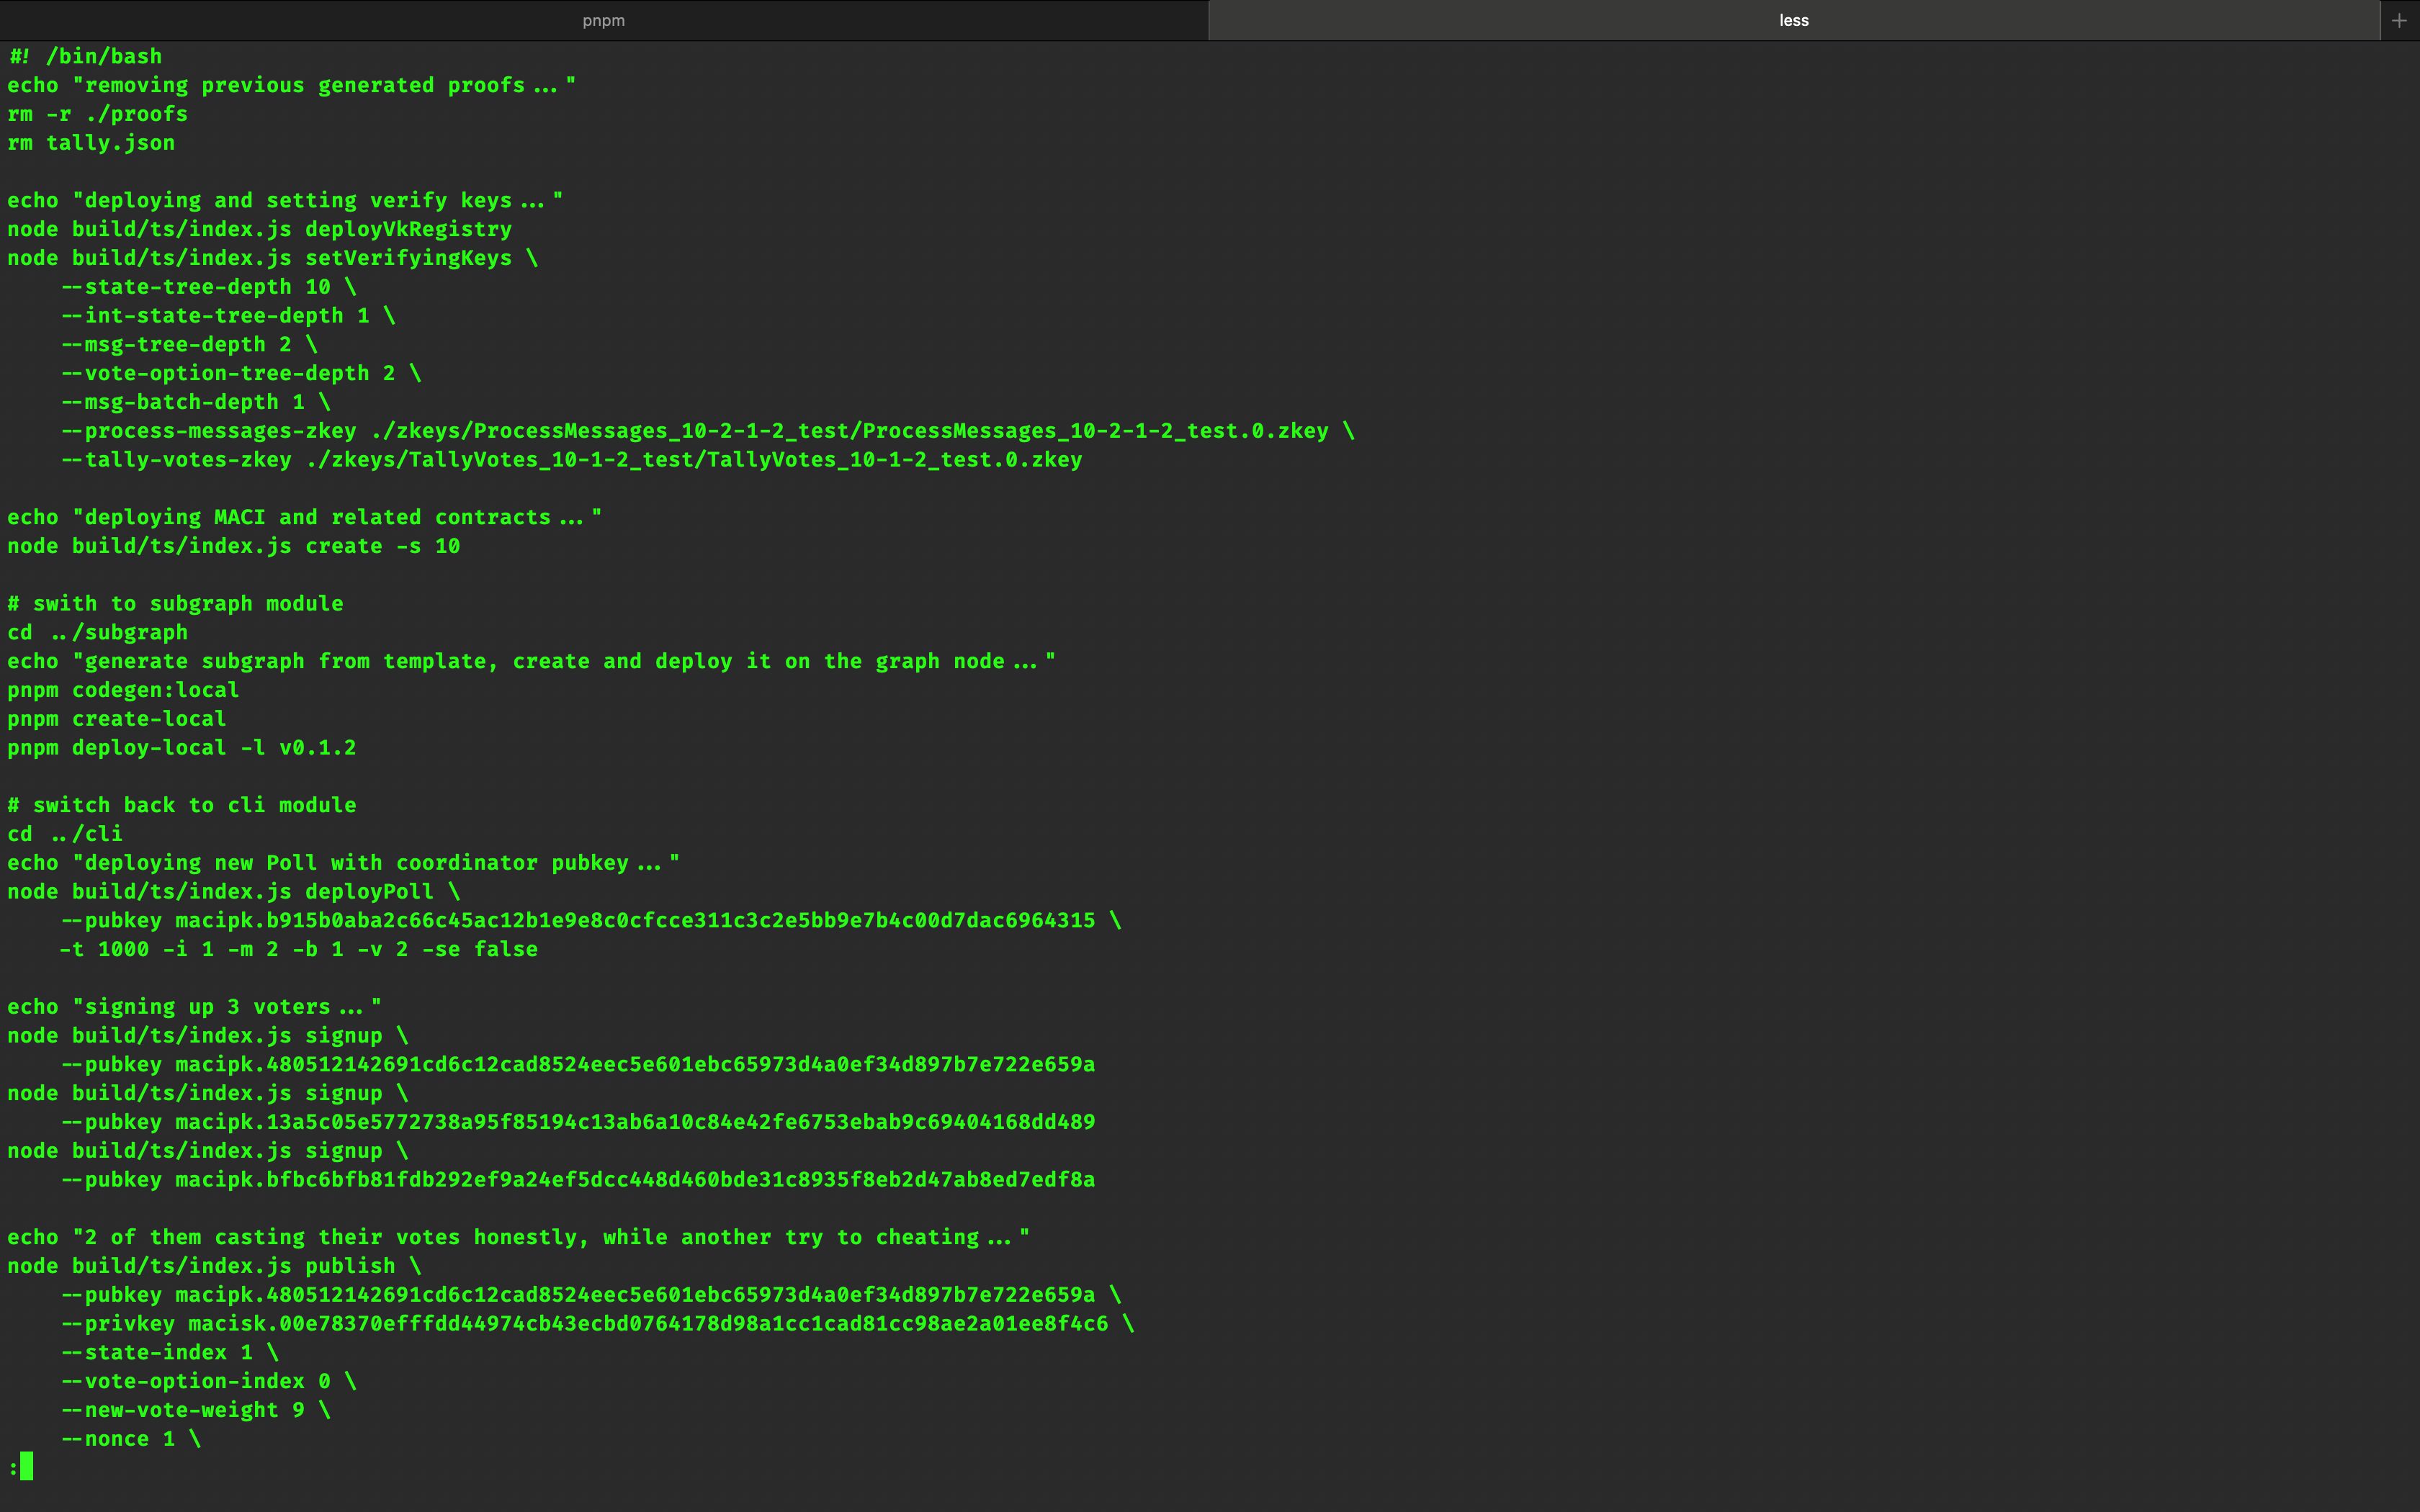Click '--msg-tree-depth 2' option
2420x1512 pixels.
pos(190,345)
